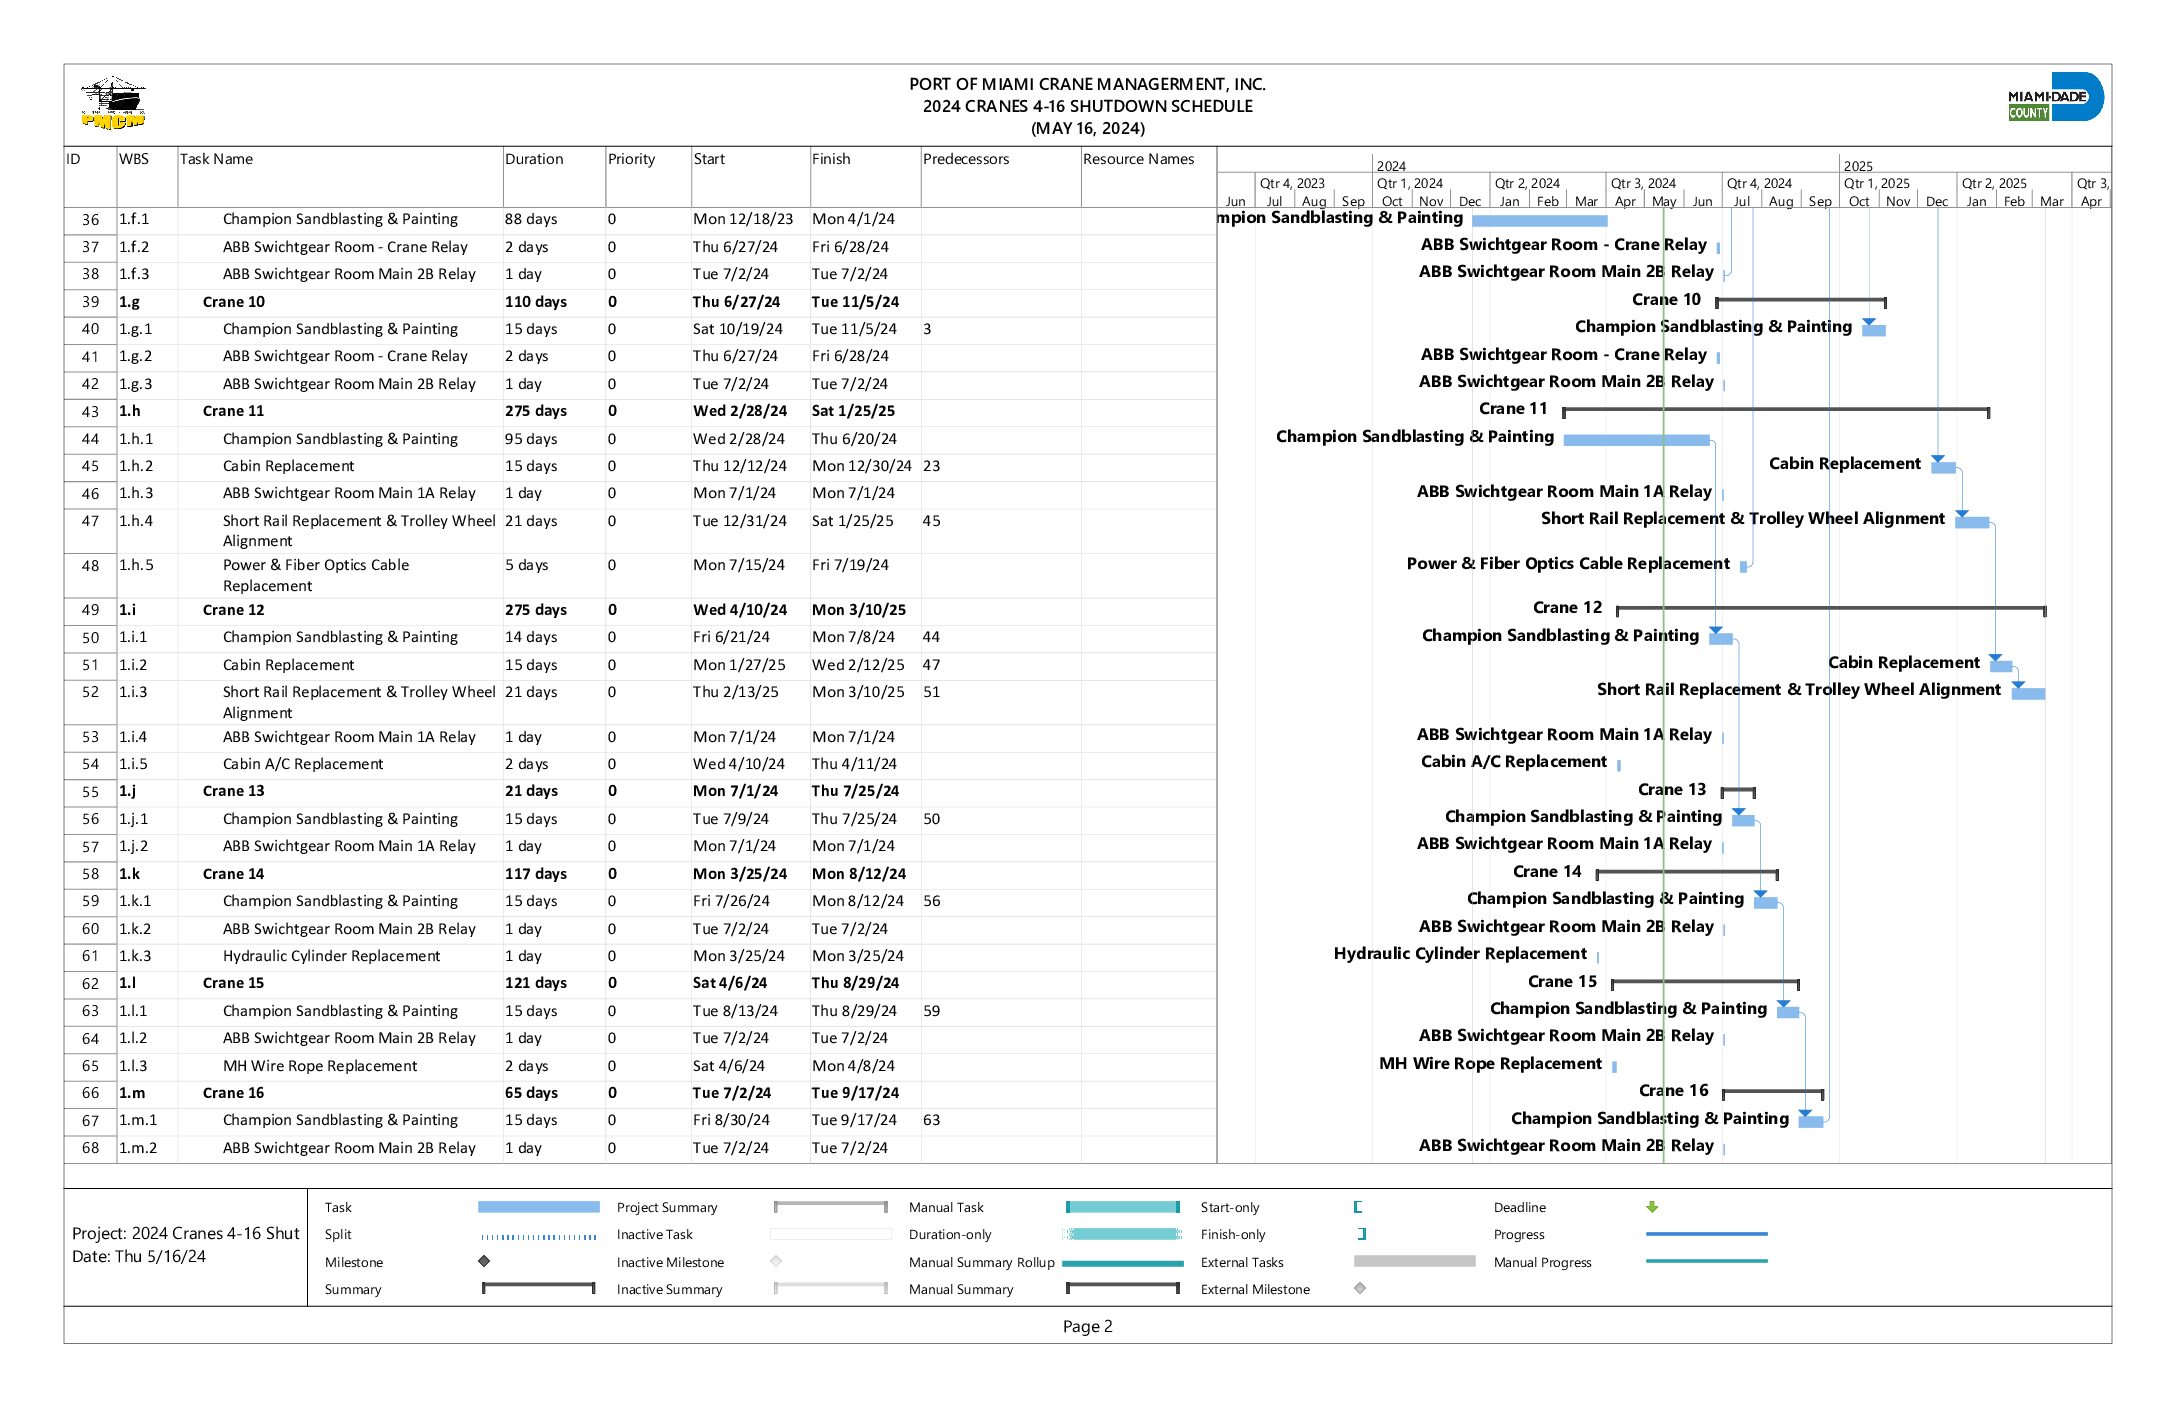Select the 'Crane 16' task name cell

tap(340, 1093)
